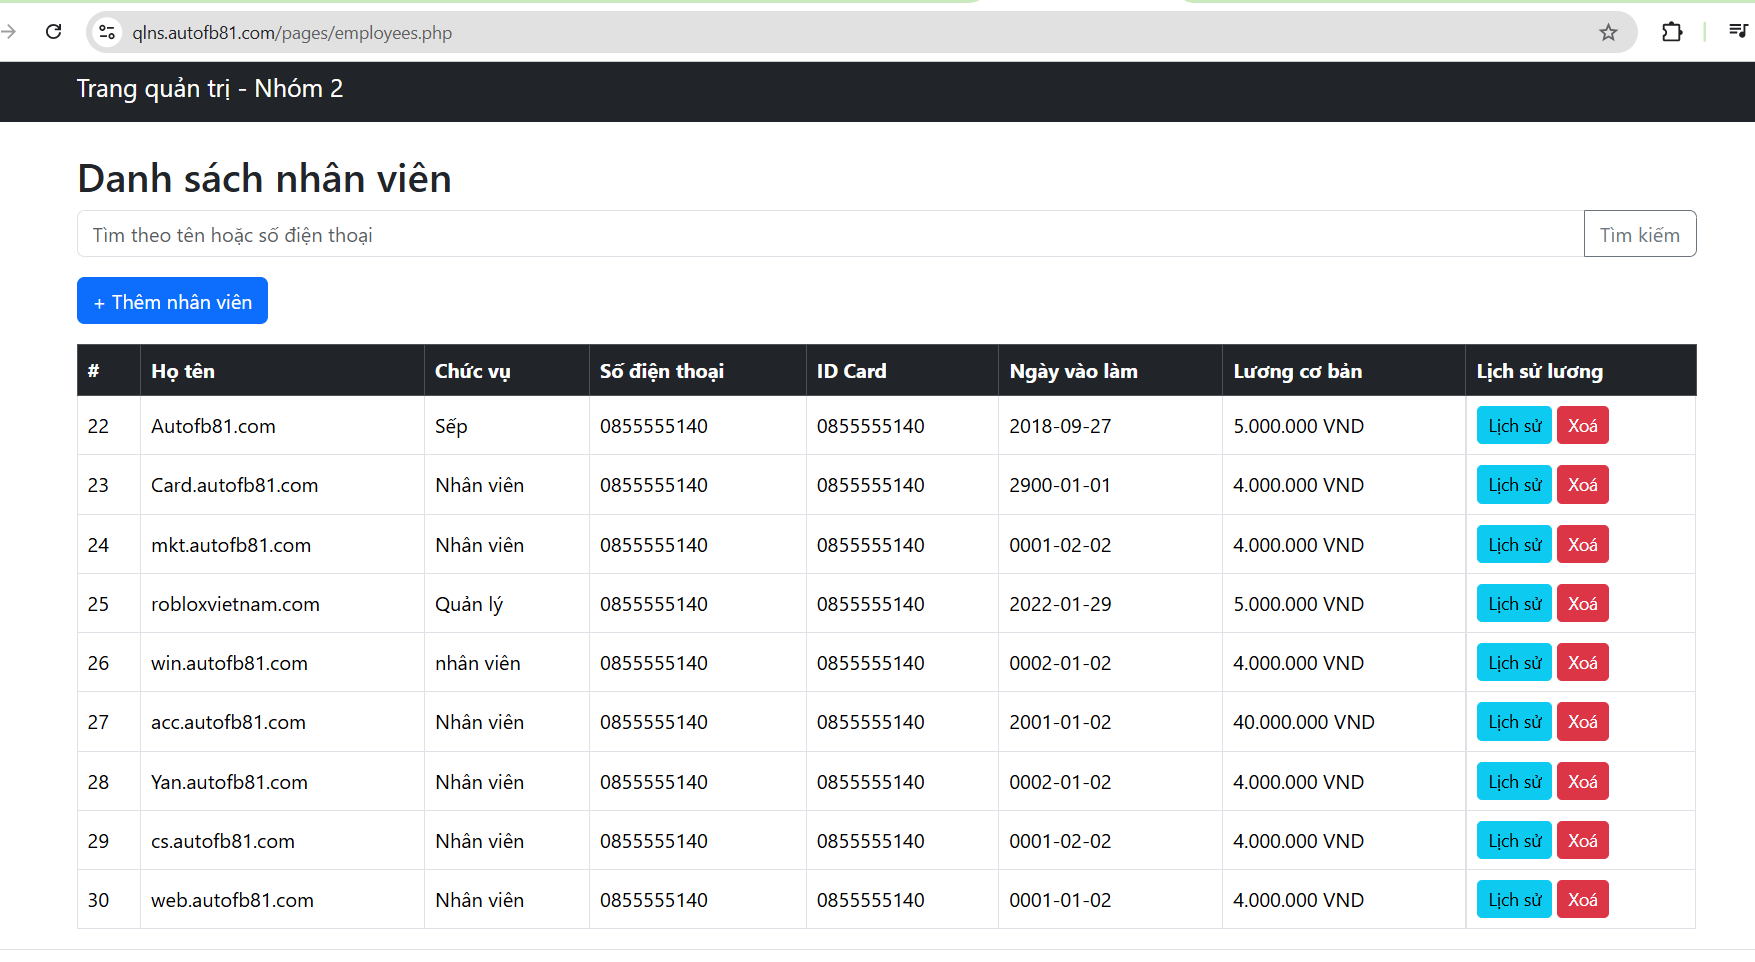View Lịch sử for mkt.autofb81.com

[x=1514, y=545]
